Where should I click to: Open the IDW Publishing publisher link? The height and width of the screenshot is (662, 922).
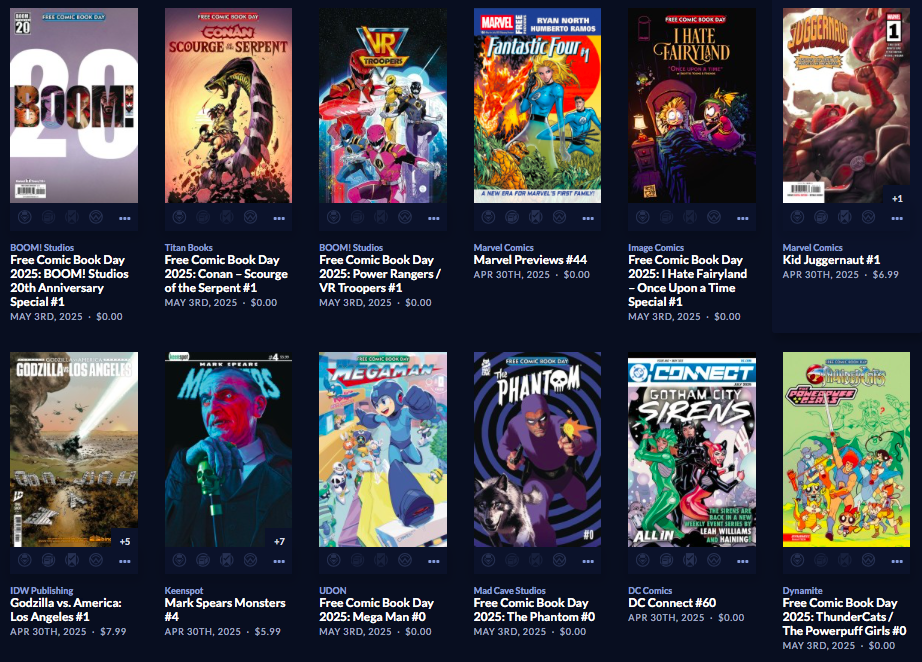42,590
